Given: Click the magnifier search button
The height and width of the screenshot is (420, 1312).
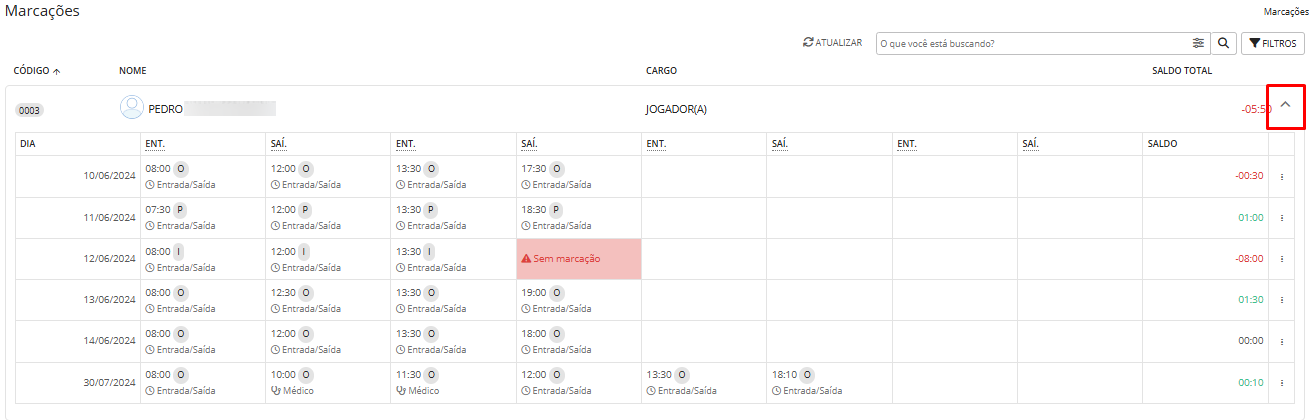Looking at the screenshot, I should 1223,44.
